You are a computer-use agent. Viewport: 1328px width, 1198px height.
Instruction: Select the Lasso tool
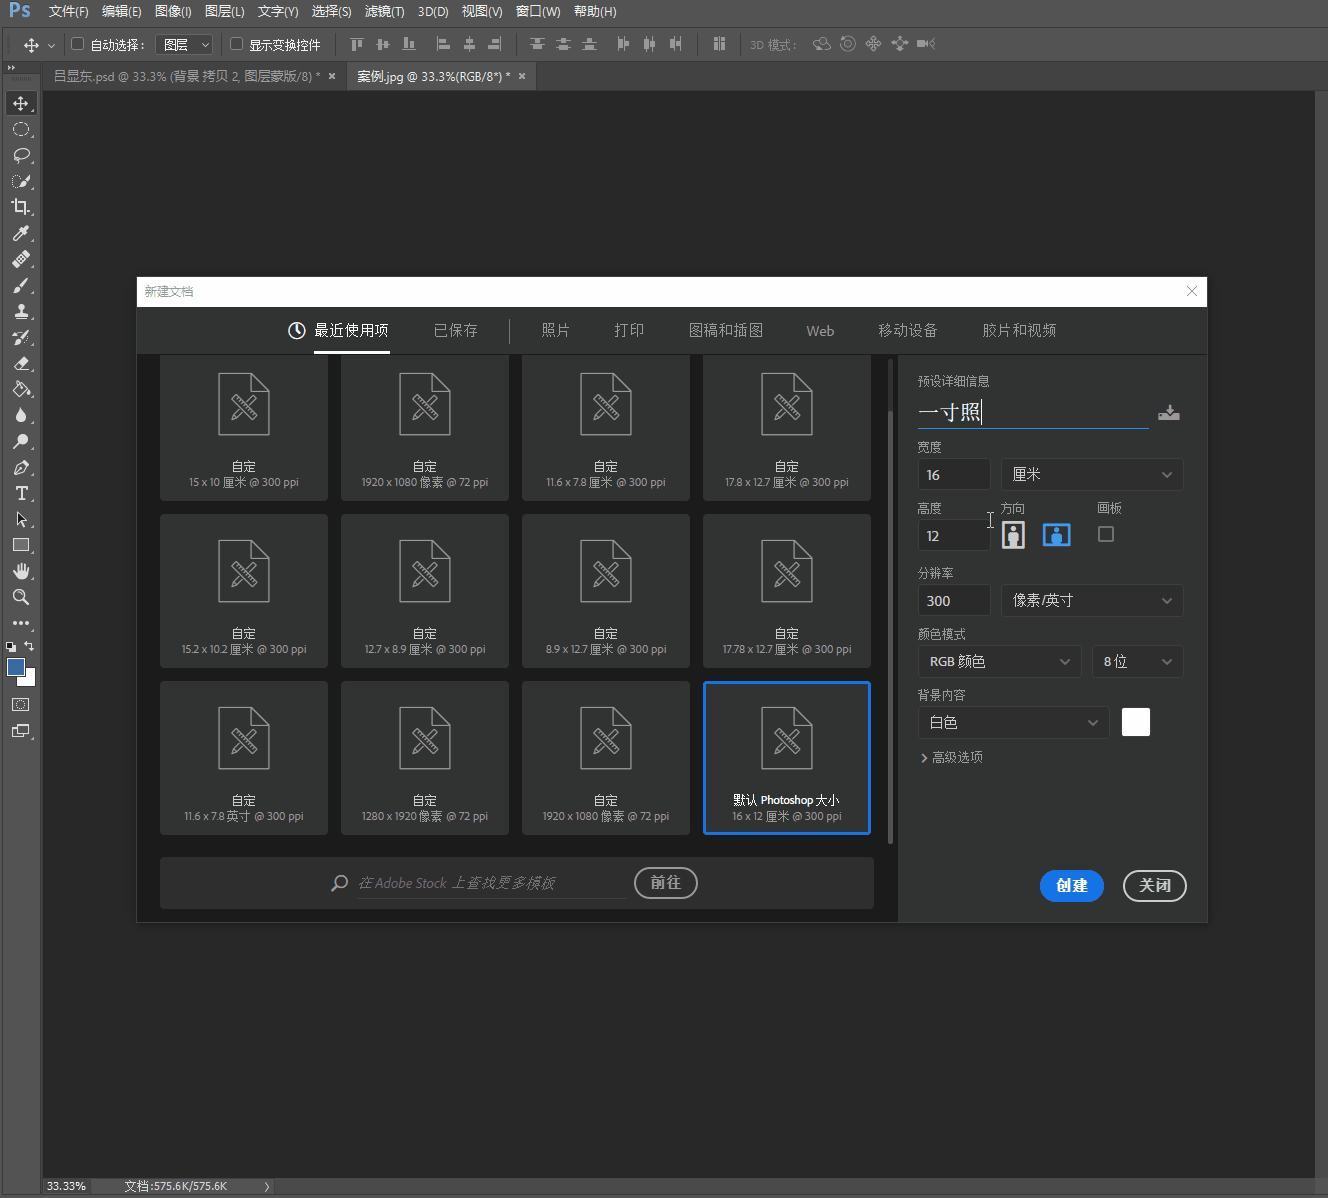(20, 155)
